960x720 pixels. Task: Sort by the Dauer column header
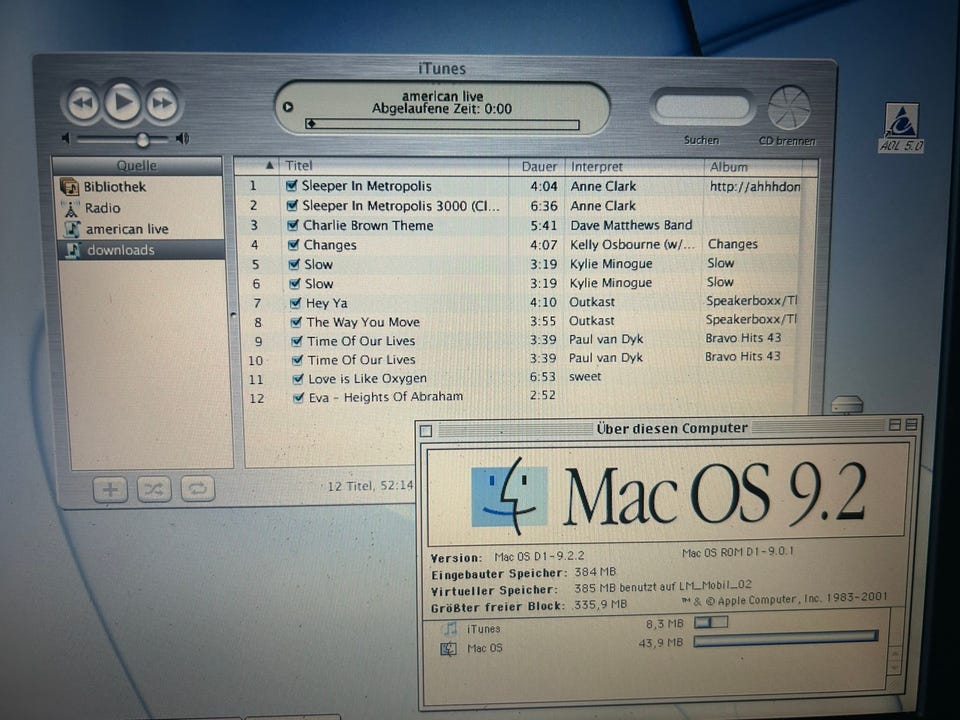536,167
